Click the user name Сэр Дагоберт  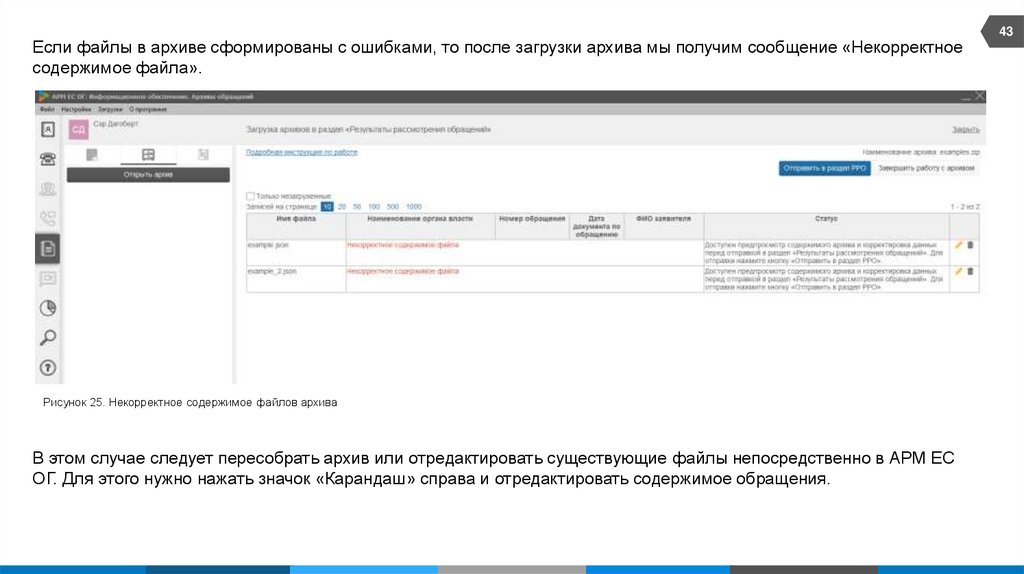coord(116,123)
